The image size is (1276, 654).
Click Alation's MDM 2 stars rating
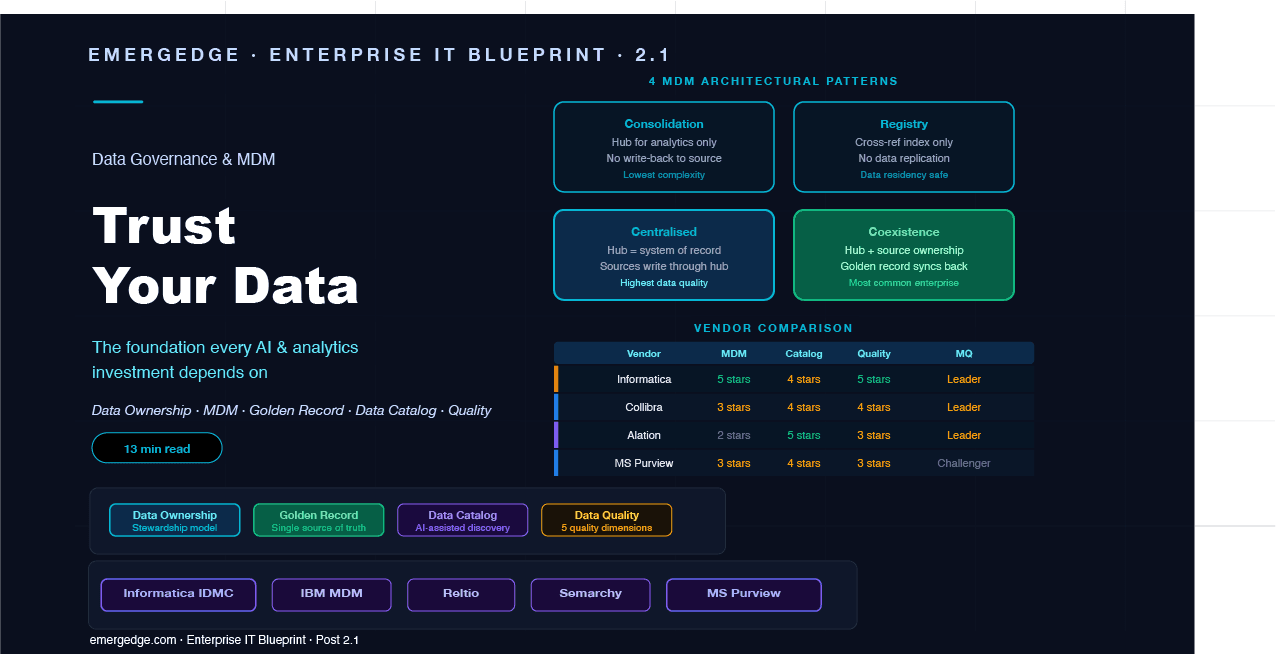(734, 436)
